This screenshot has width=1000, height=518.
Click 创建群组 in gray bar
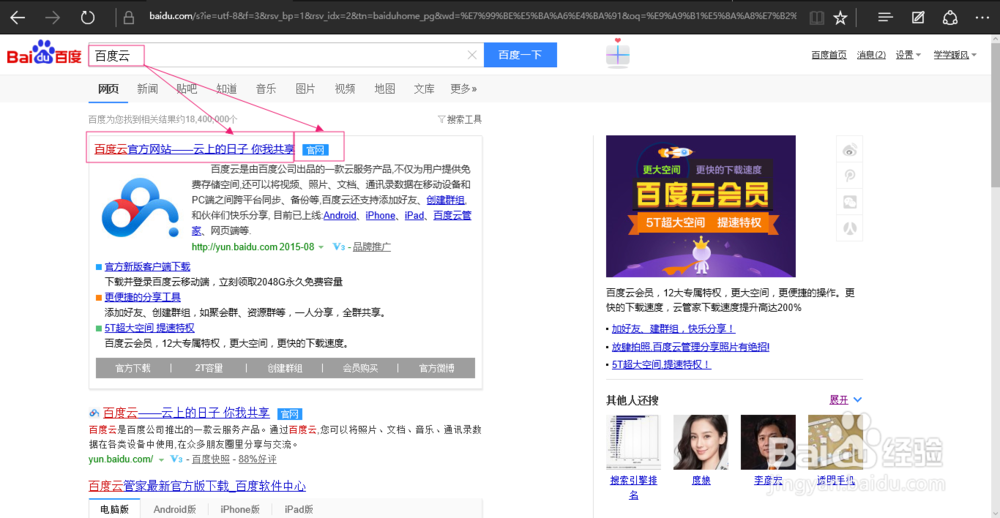click(284, 368)
